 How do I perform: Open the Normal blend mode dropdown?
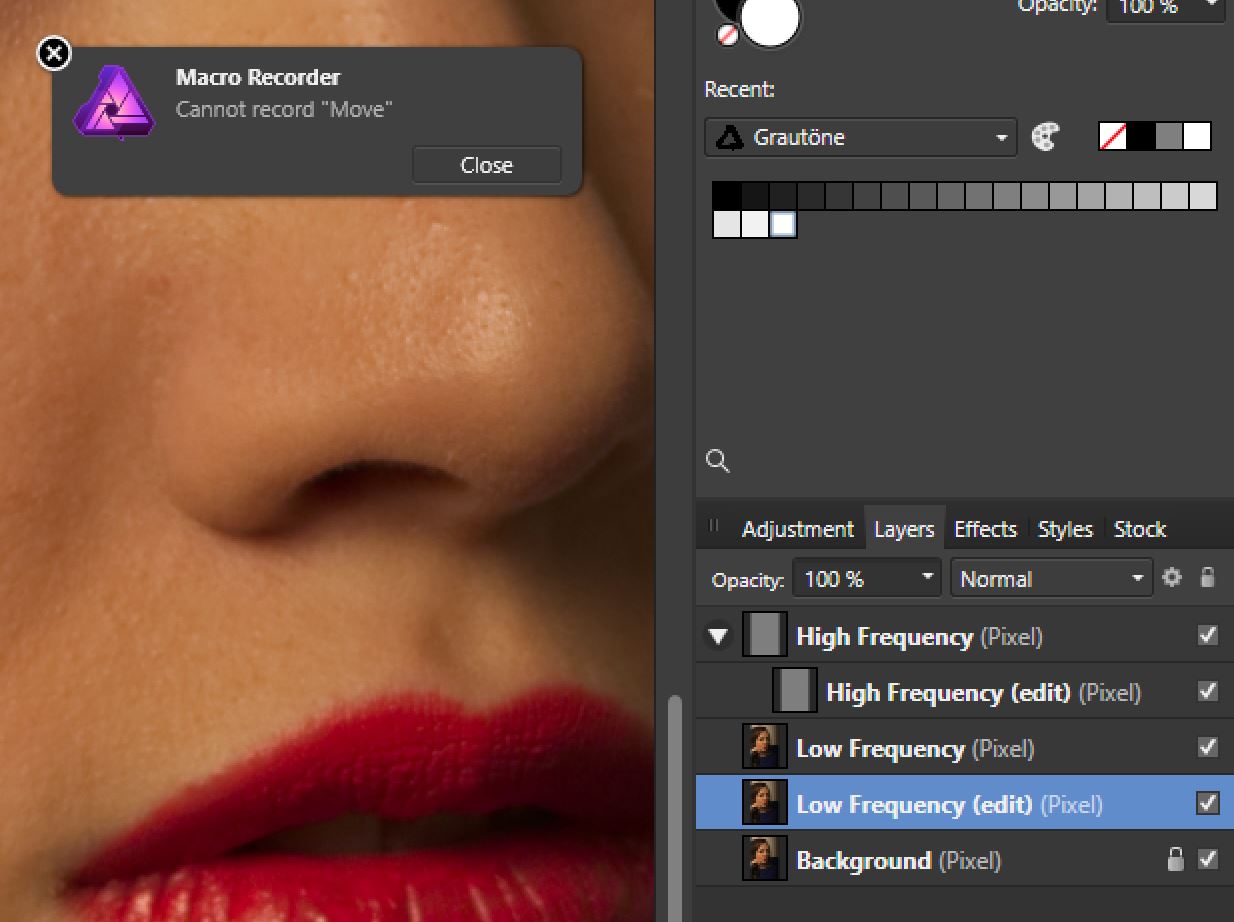pos(1050,579)
